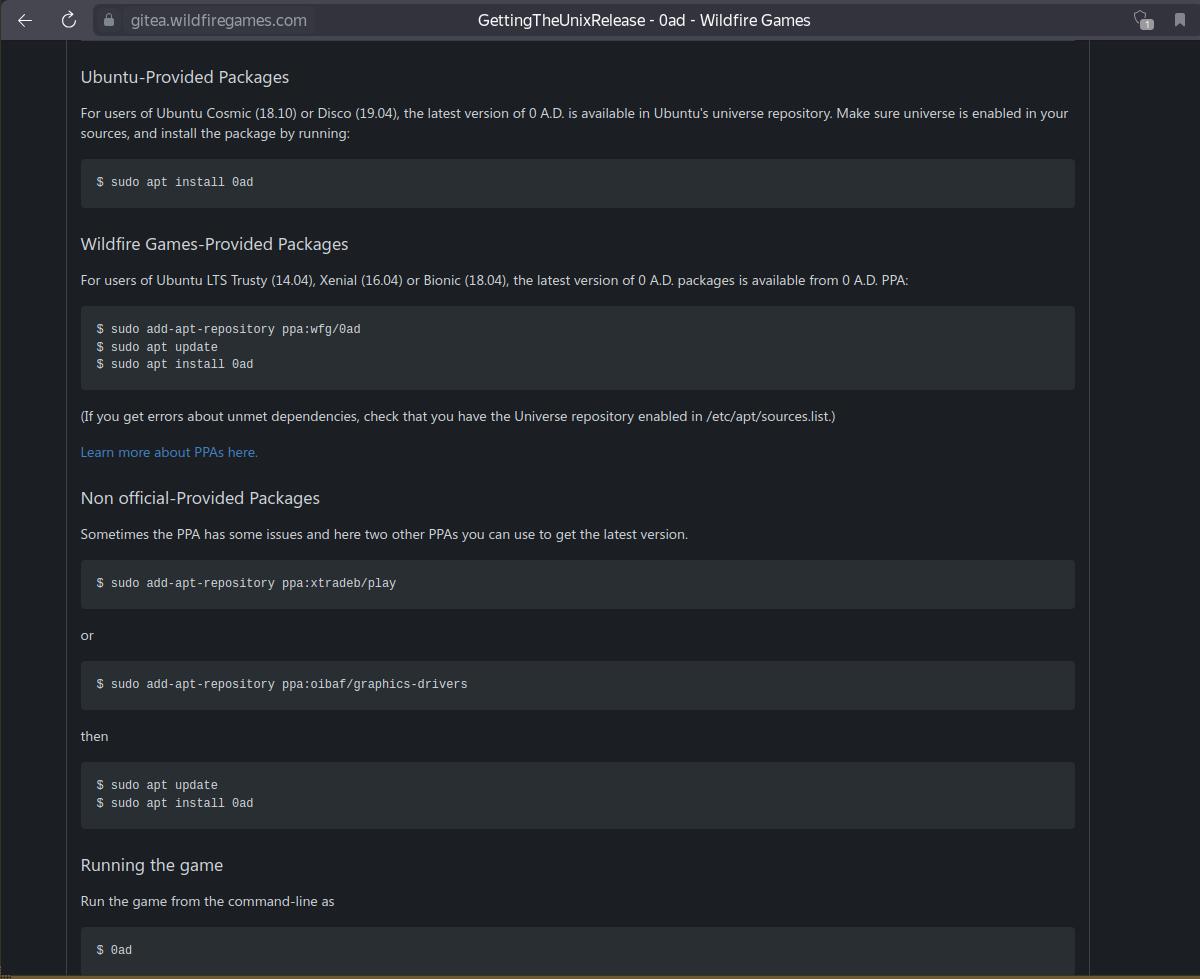This screenshot has width=1200, height=979.
Task: Click the page title in the header bar
Action: [x=643, y=20]
